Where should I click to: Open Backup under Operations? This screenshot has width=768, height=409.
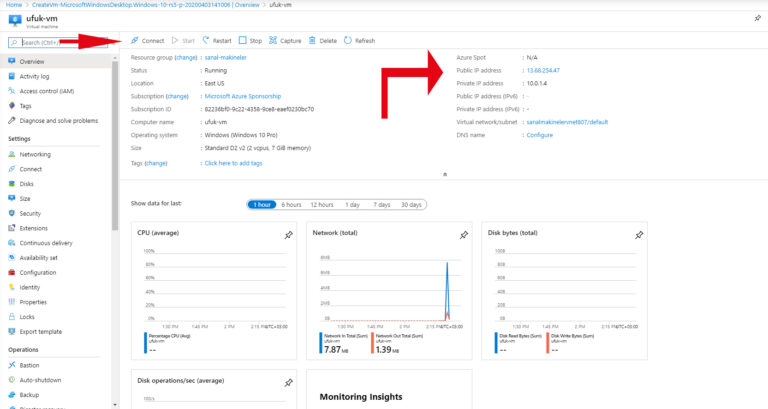tap(29, 395)
